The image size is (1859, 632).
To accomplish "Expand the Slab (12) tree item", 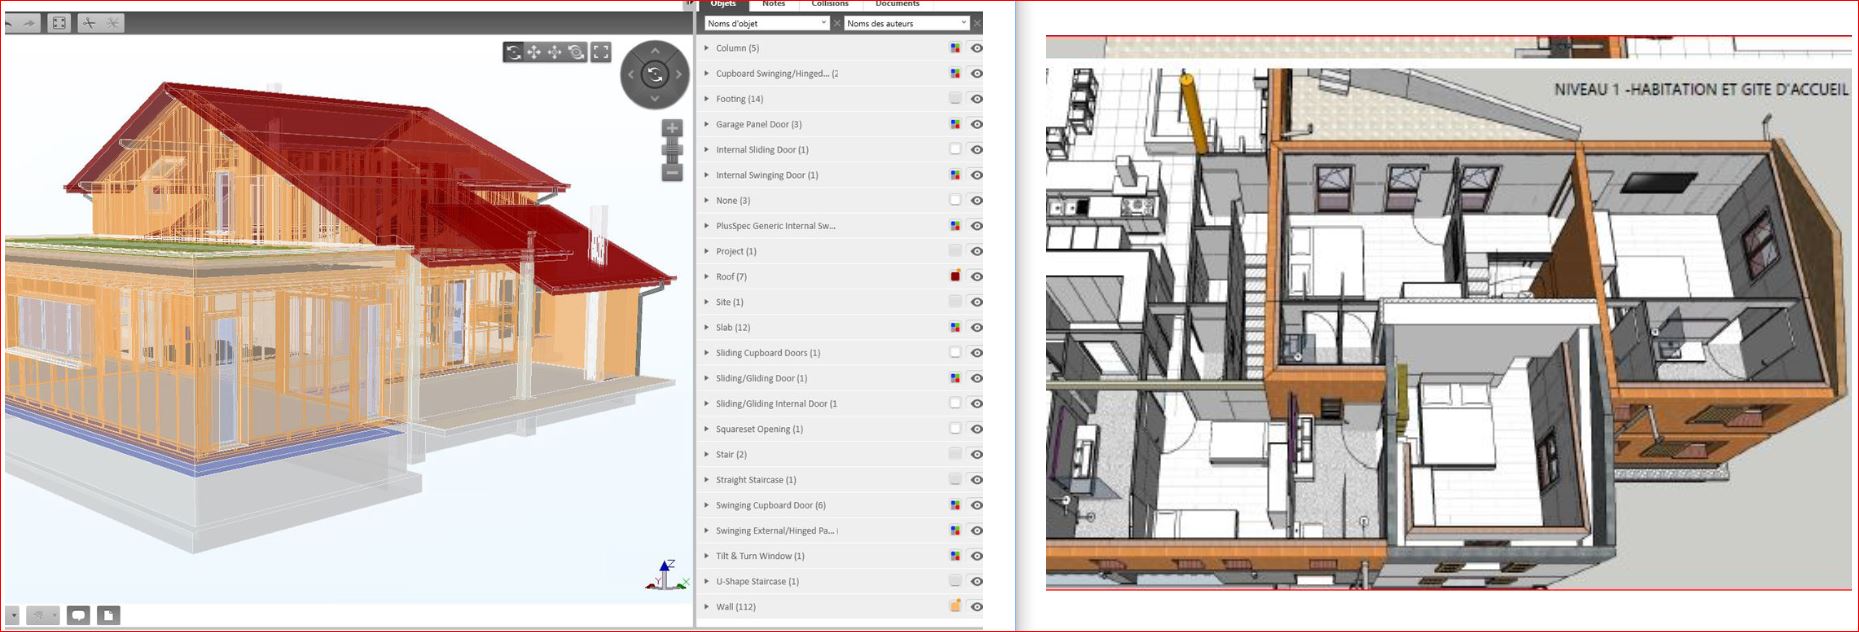I will [x=706, y=327].
